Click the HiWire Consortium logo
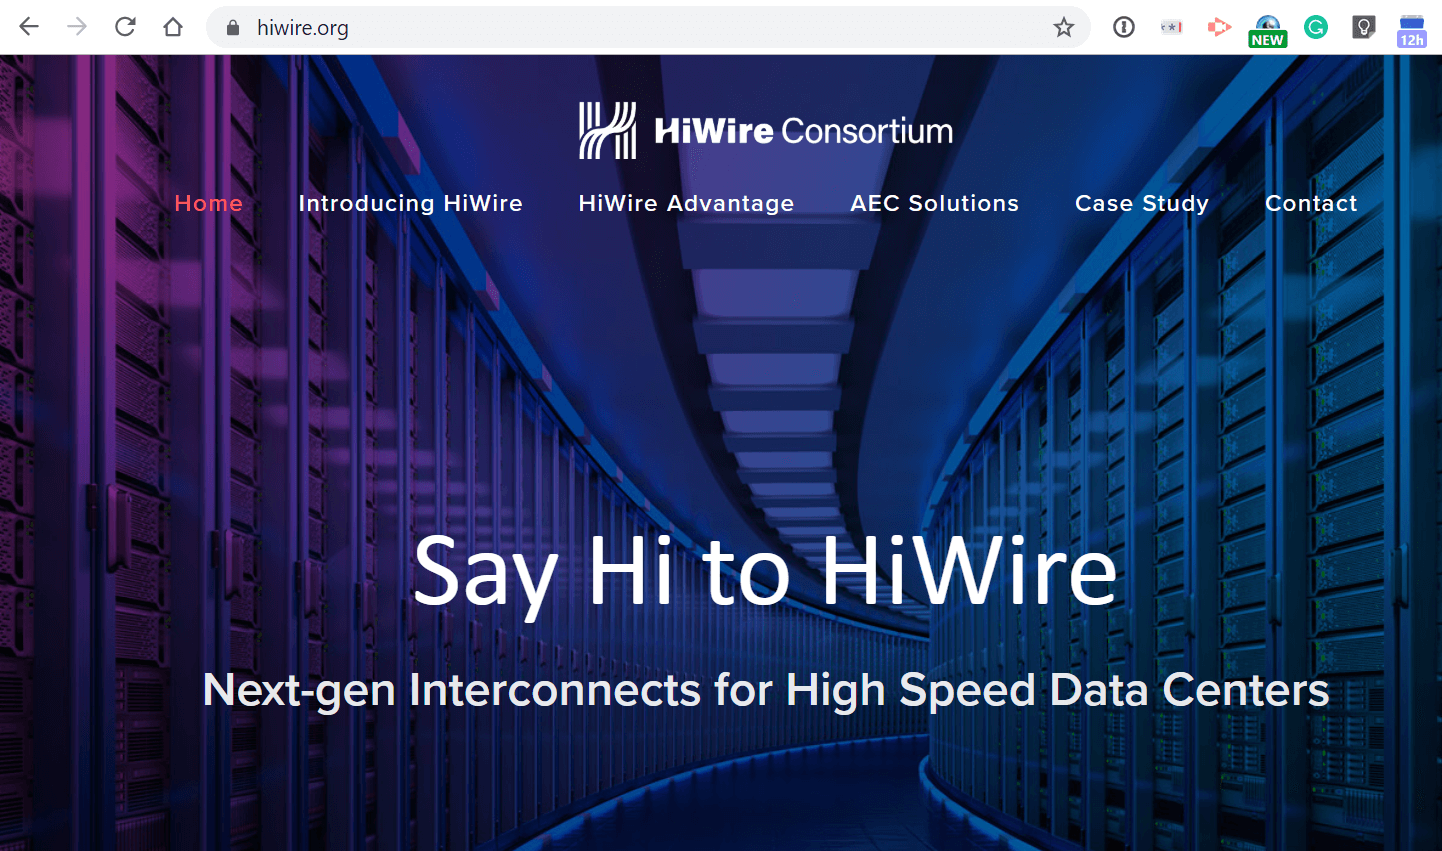1442x851 pixels. 765,128
